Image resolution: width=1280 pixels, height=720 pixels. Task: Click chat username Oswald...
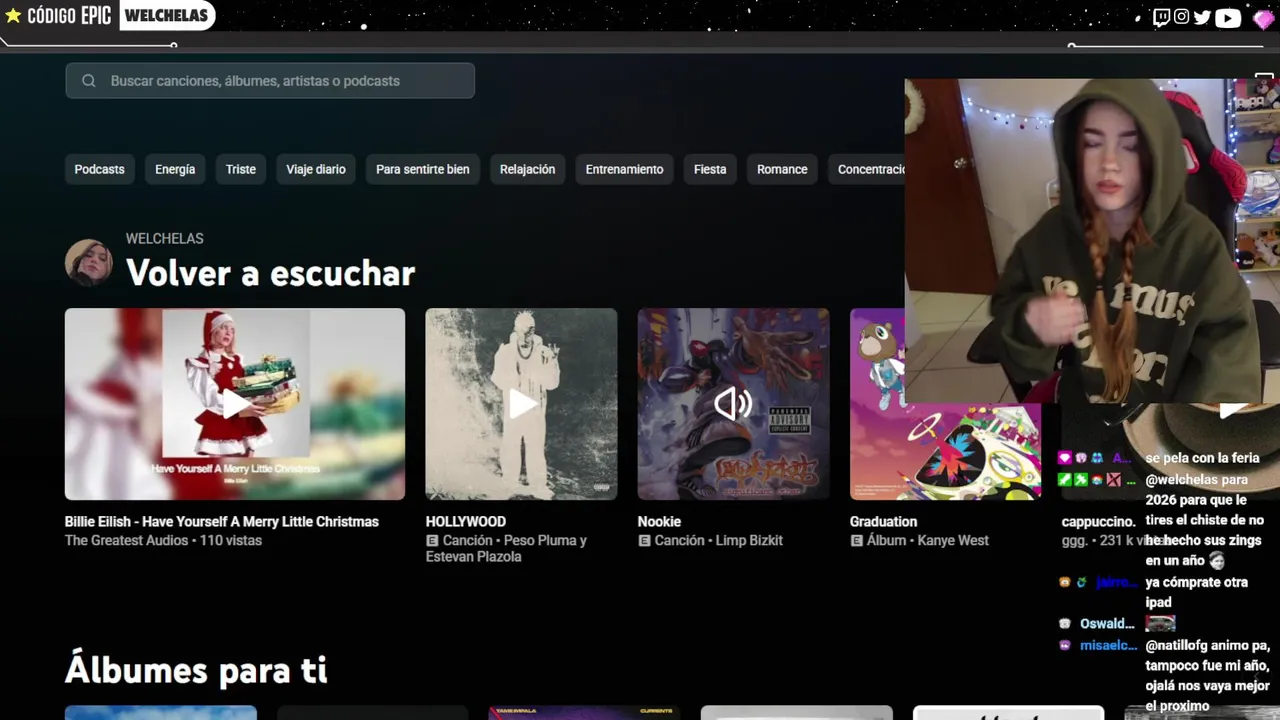[x=1107, y=624]
